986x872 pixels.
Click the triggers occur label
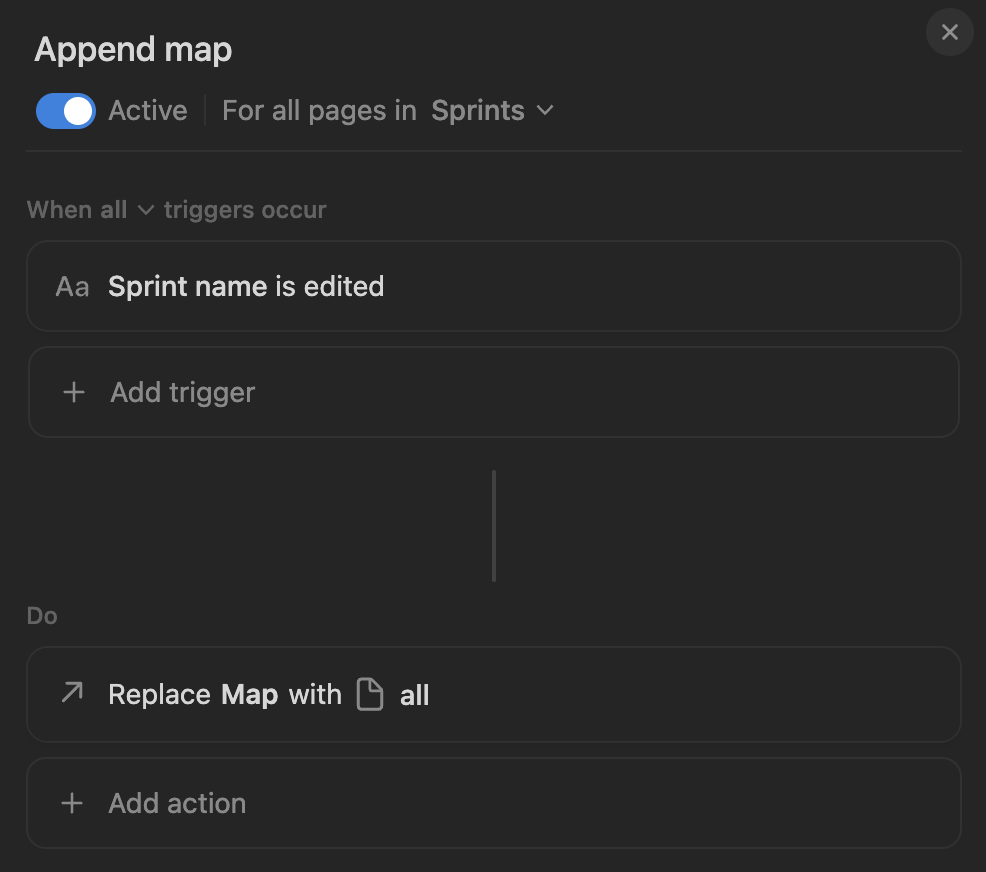coord(245,209)
